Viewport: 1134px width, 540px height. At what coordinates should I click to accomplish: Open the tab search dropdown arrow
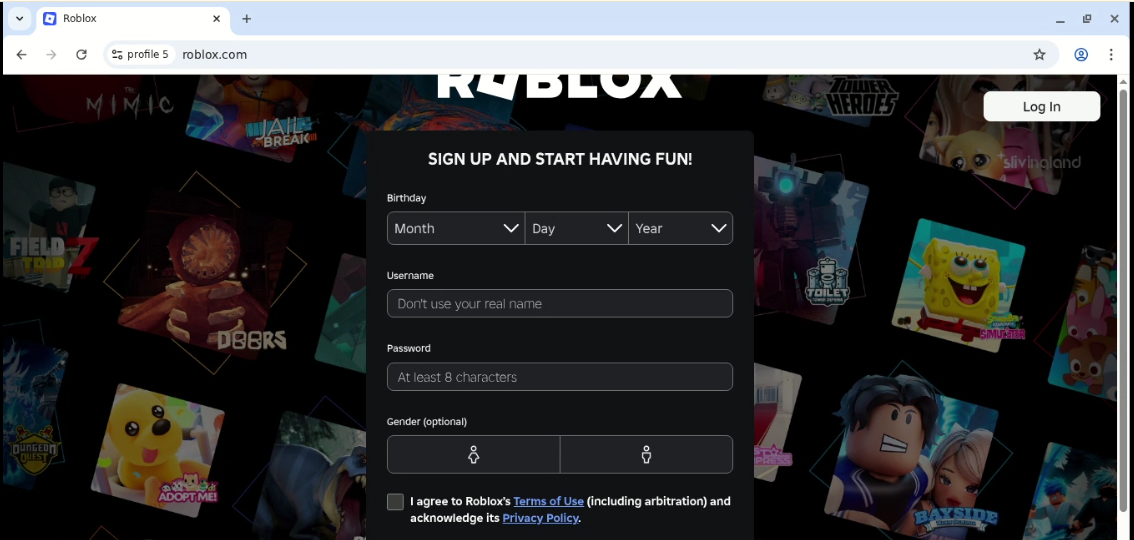coord(19,19)
